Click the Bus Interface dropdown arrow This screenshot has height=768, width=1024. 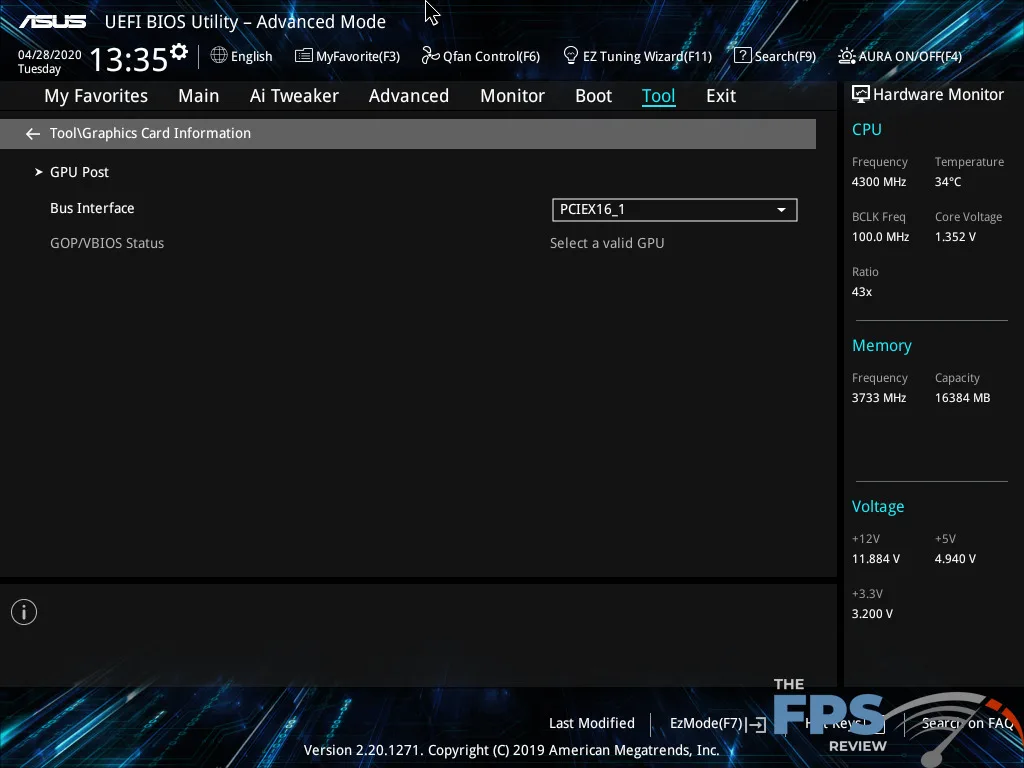point(781,210)
